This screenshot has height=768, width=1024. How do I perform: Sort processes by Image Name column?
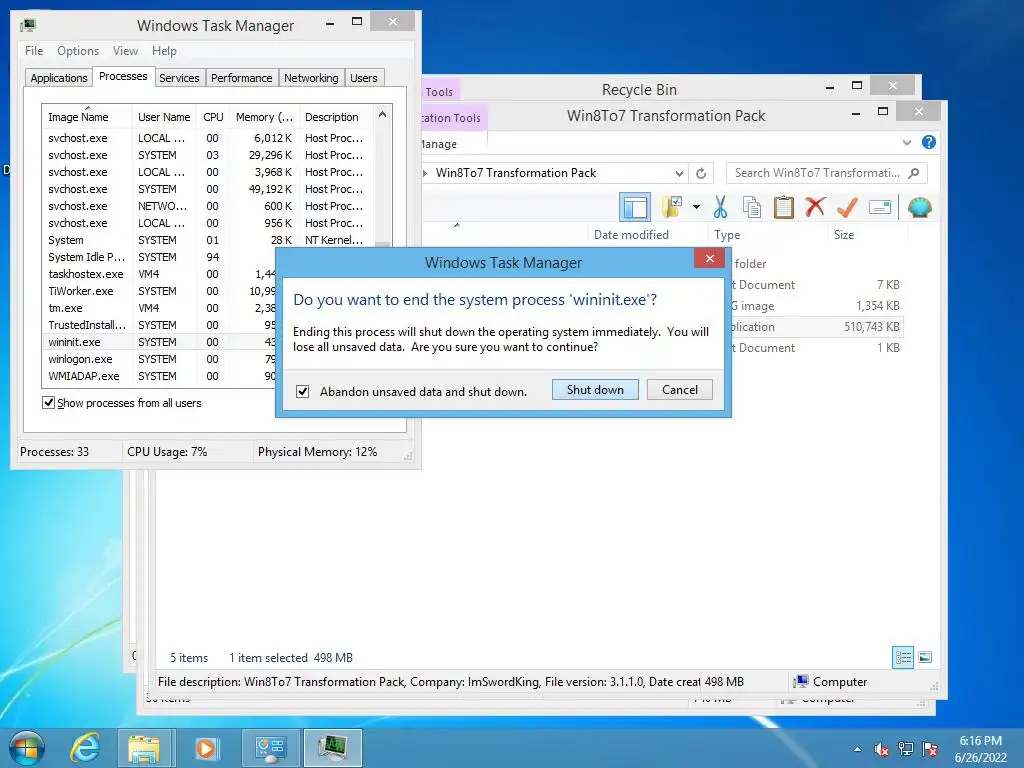click(x=86, y=117)
